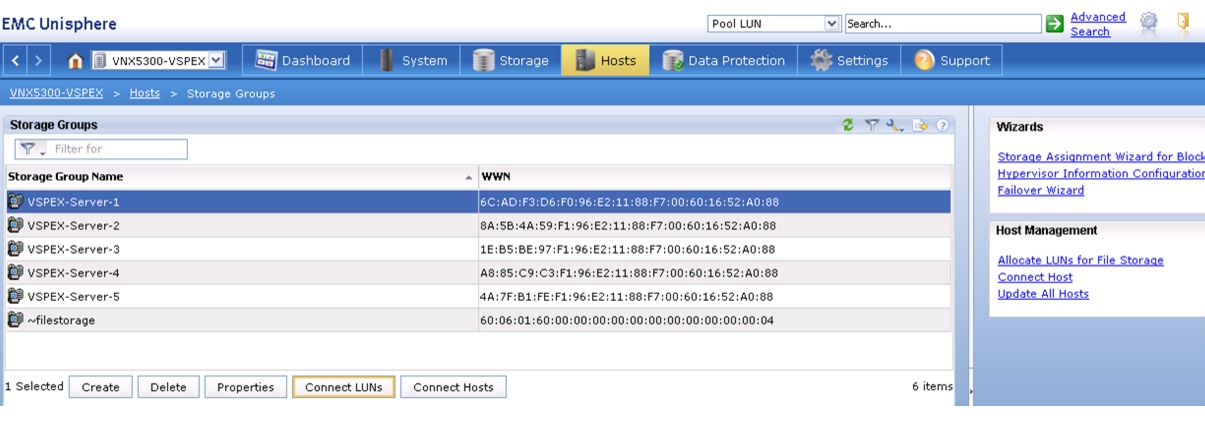1205x440 pixels.
Task: Select the VSPEX-Server-3 row
Action: click(x=478, y=249)
